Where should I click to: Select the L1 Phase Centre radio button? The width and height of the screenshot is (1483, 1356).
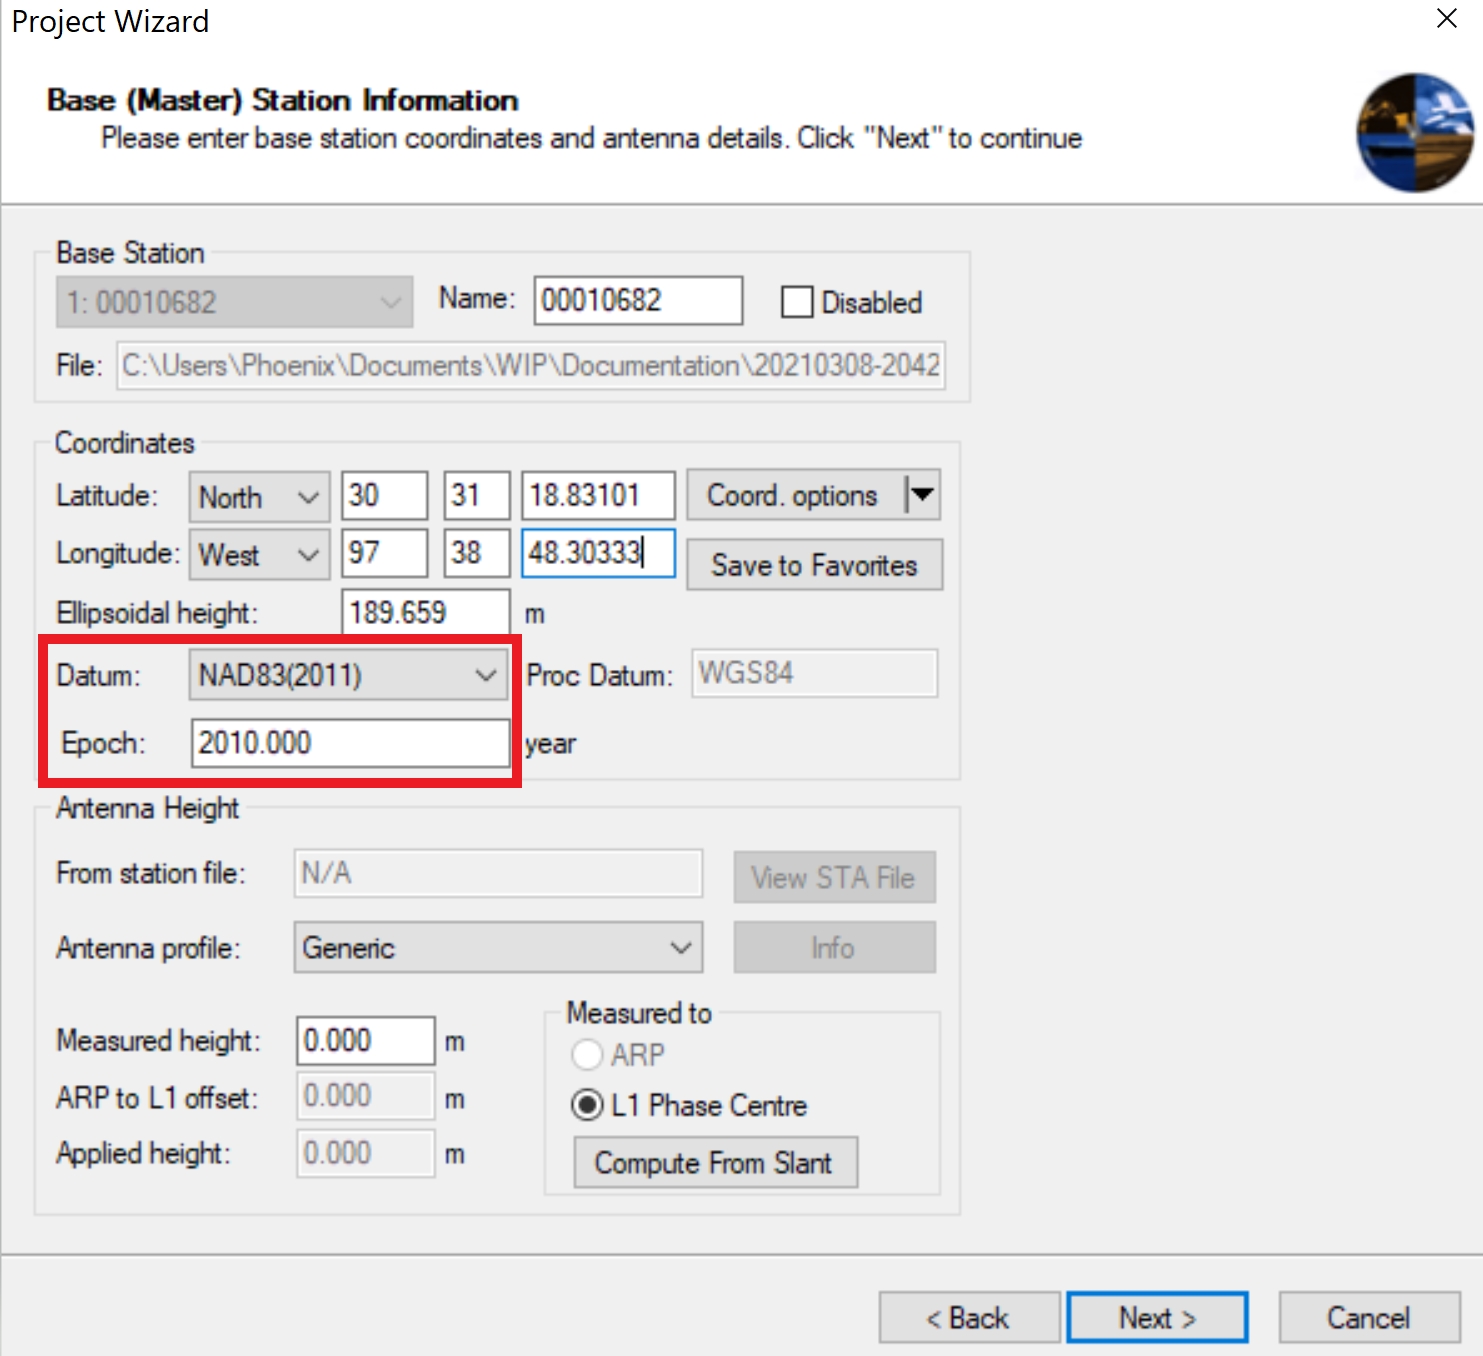coord(587,1105)
